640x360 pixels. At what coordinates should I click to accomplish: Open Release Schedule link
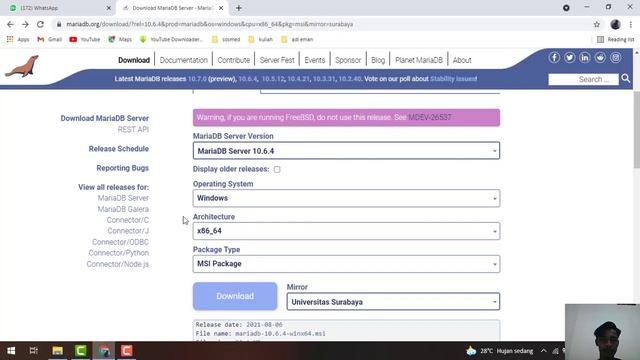(x=118, y=149)
